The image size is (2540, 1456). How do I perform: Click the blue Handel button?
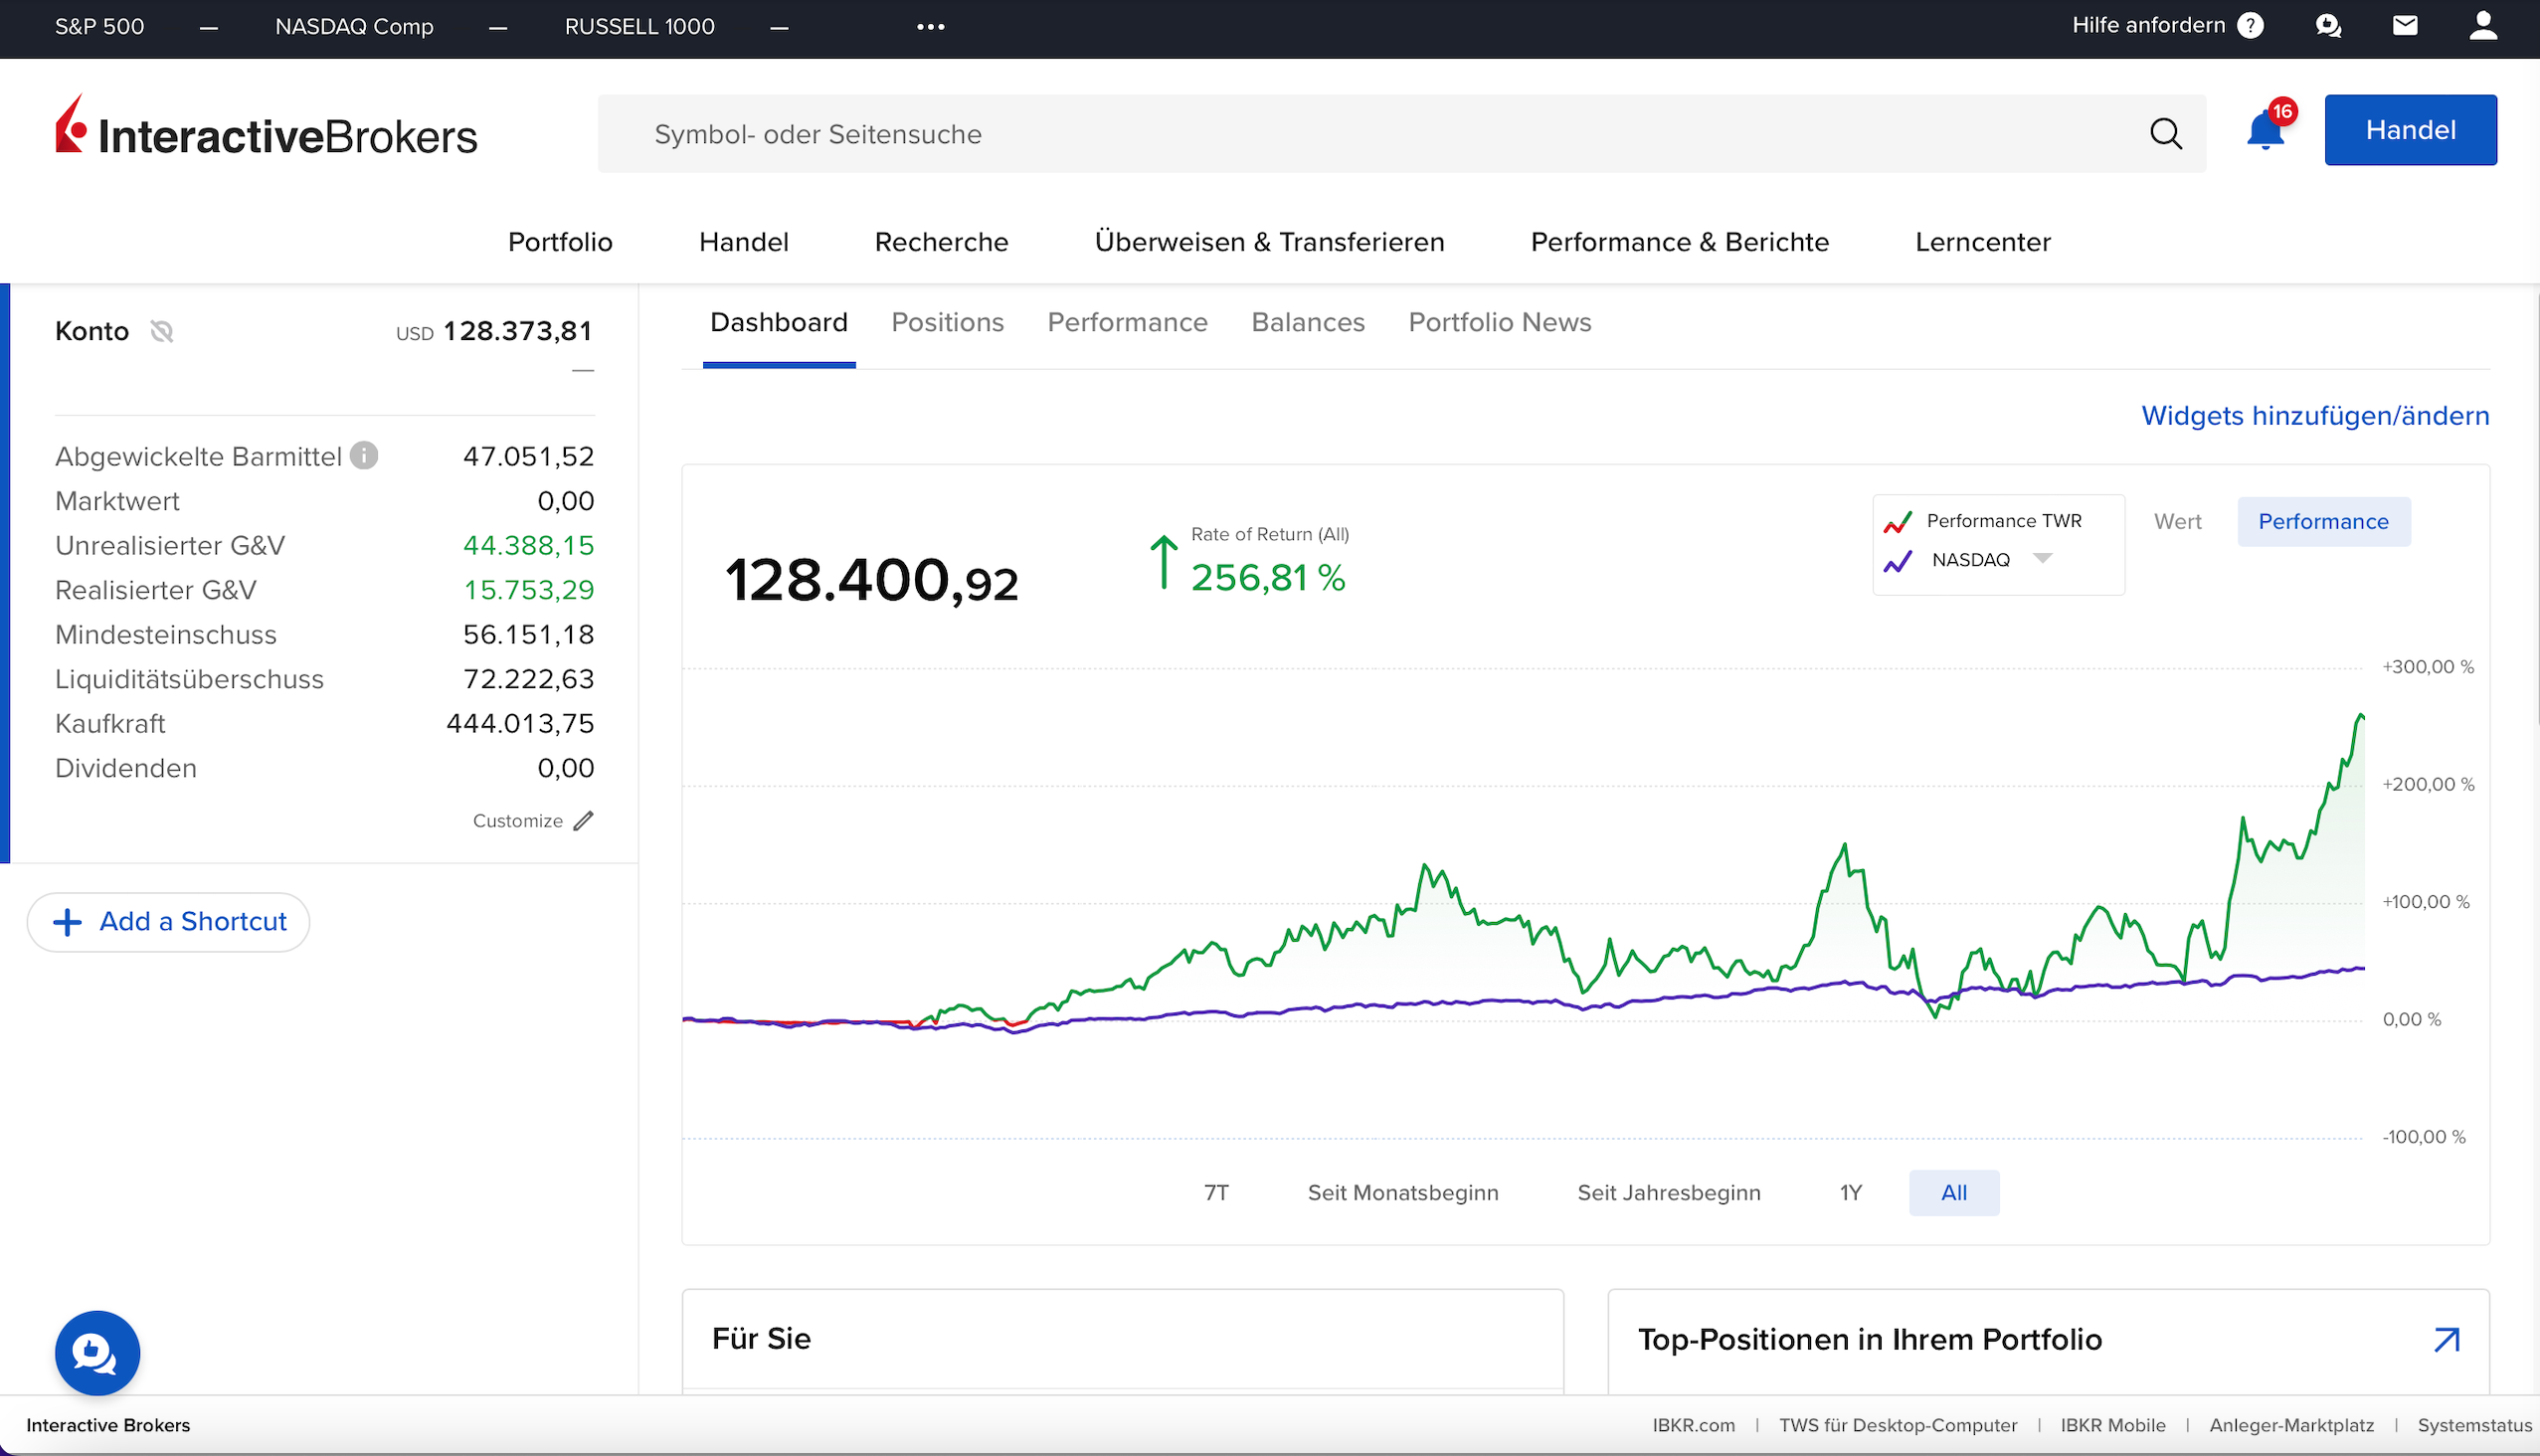pyautogui.click(x=2409, y=130)
